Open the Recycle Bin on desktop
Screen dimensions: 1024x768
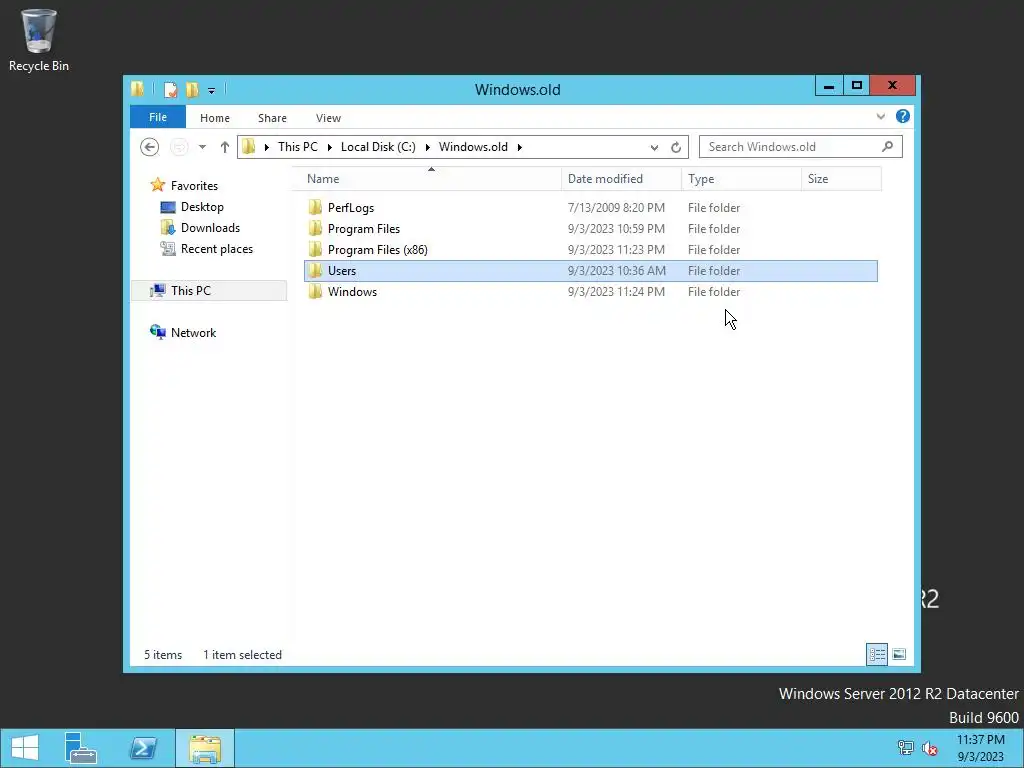coord(39,40)
